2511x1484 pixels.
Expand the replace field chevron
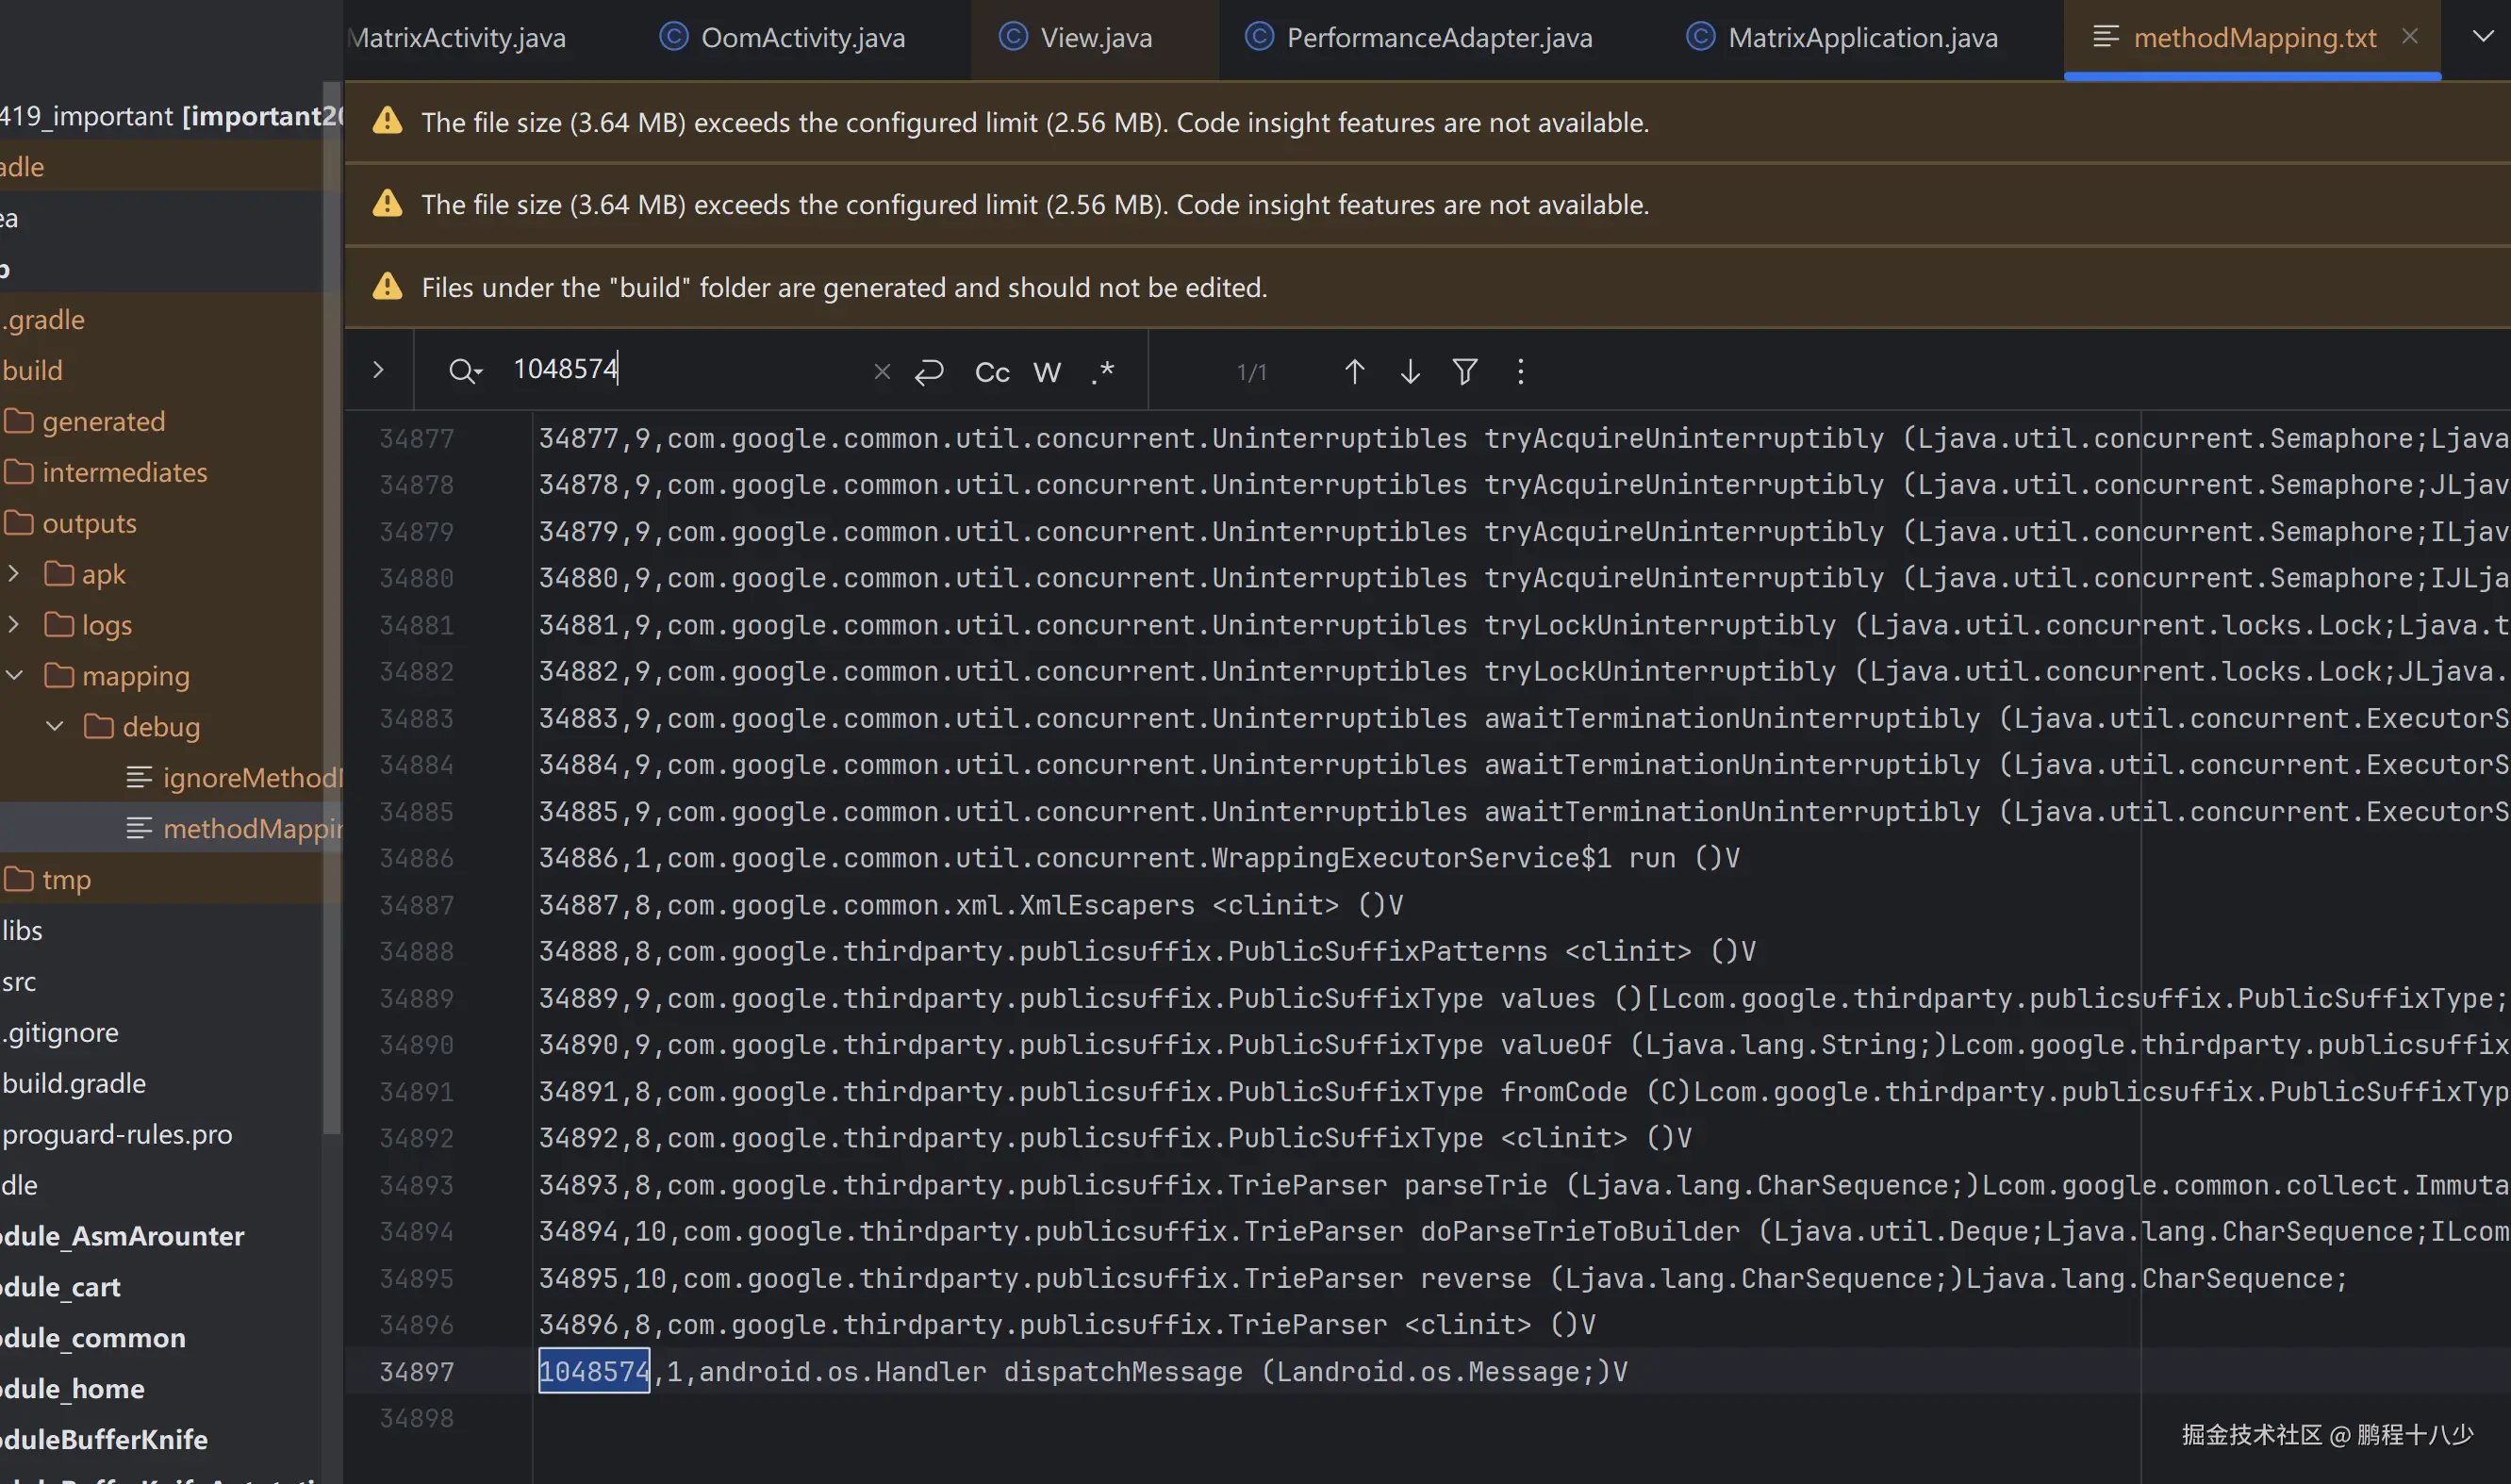(x=378, y=370)
